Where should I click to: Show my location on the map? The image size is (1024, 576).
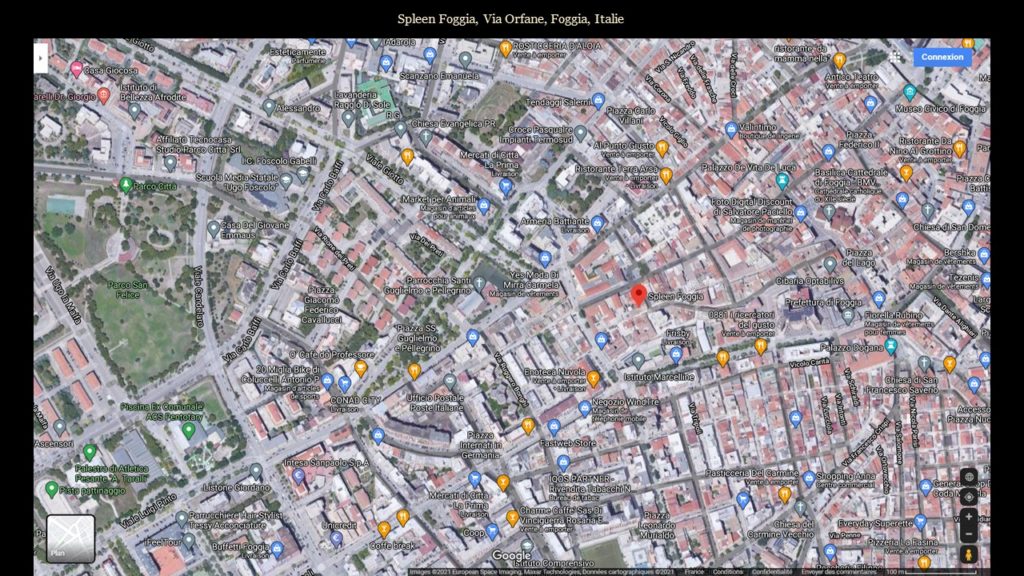pos(968,497)
